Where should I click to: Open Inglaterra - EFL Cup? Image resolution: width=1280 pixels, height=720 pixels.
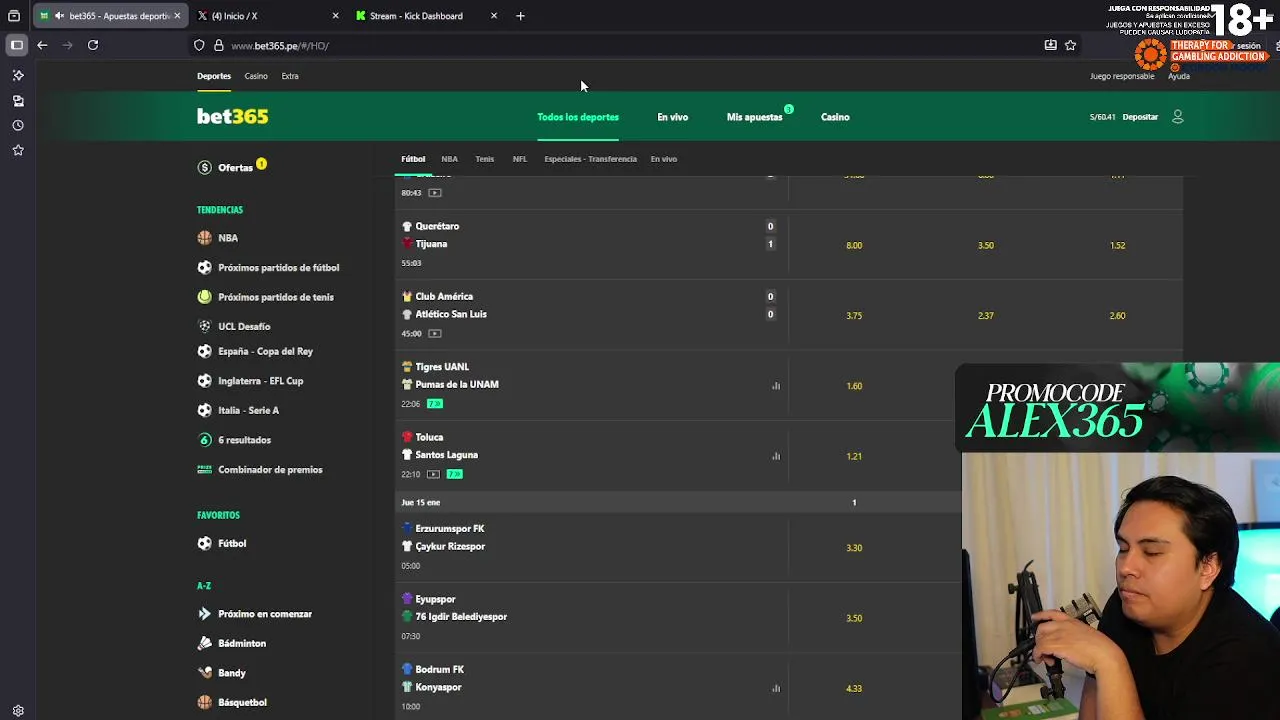pos(260,381)
